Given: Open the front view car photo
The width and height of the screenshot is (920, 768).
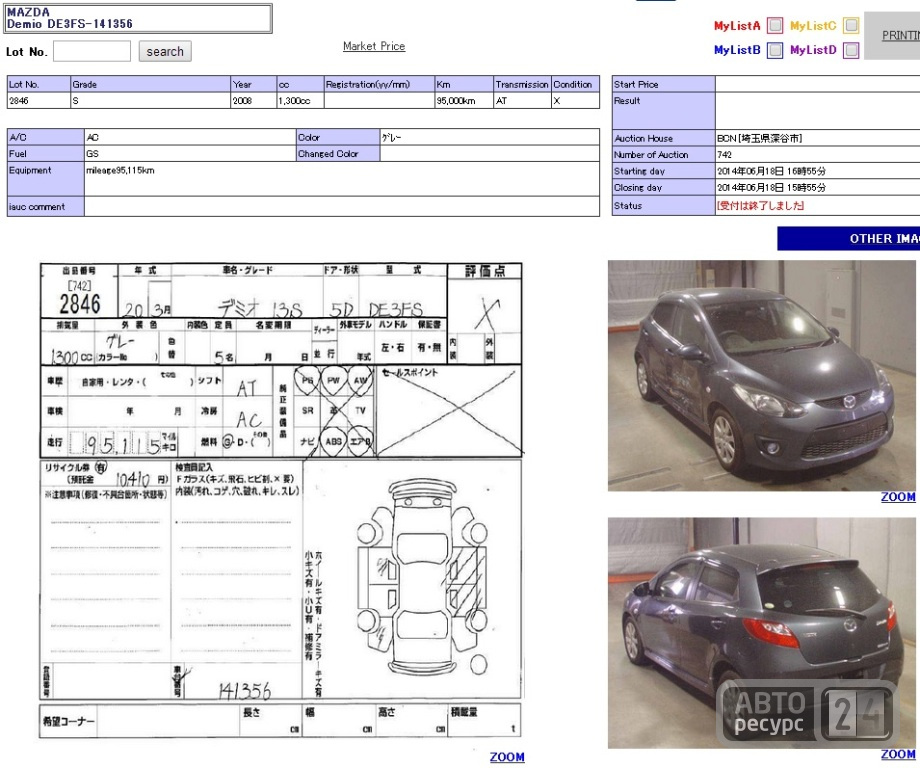Looking at the screenshot, I should [x=762, y=375].
